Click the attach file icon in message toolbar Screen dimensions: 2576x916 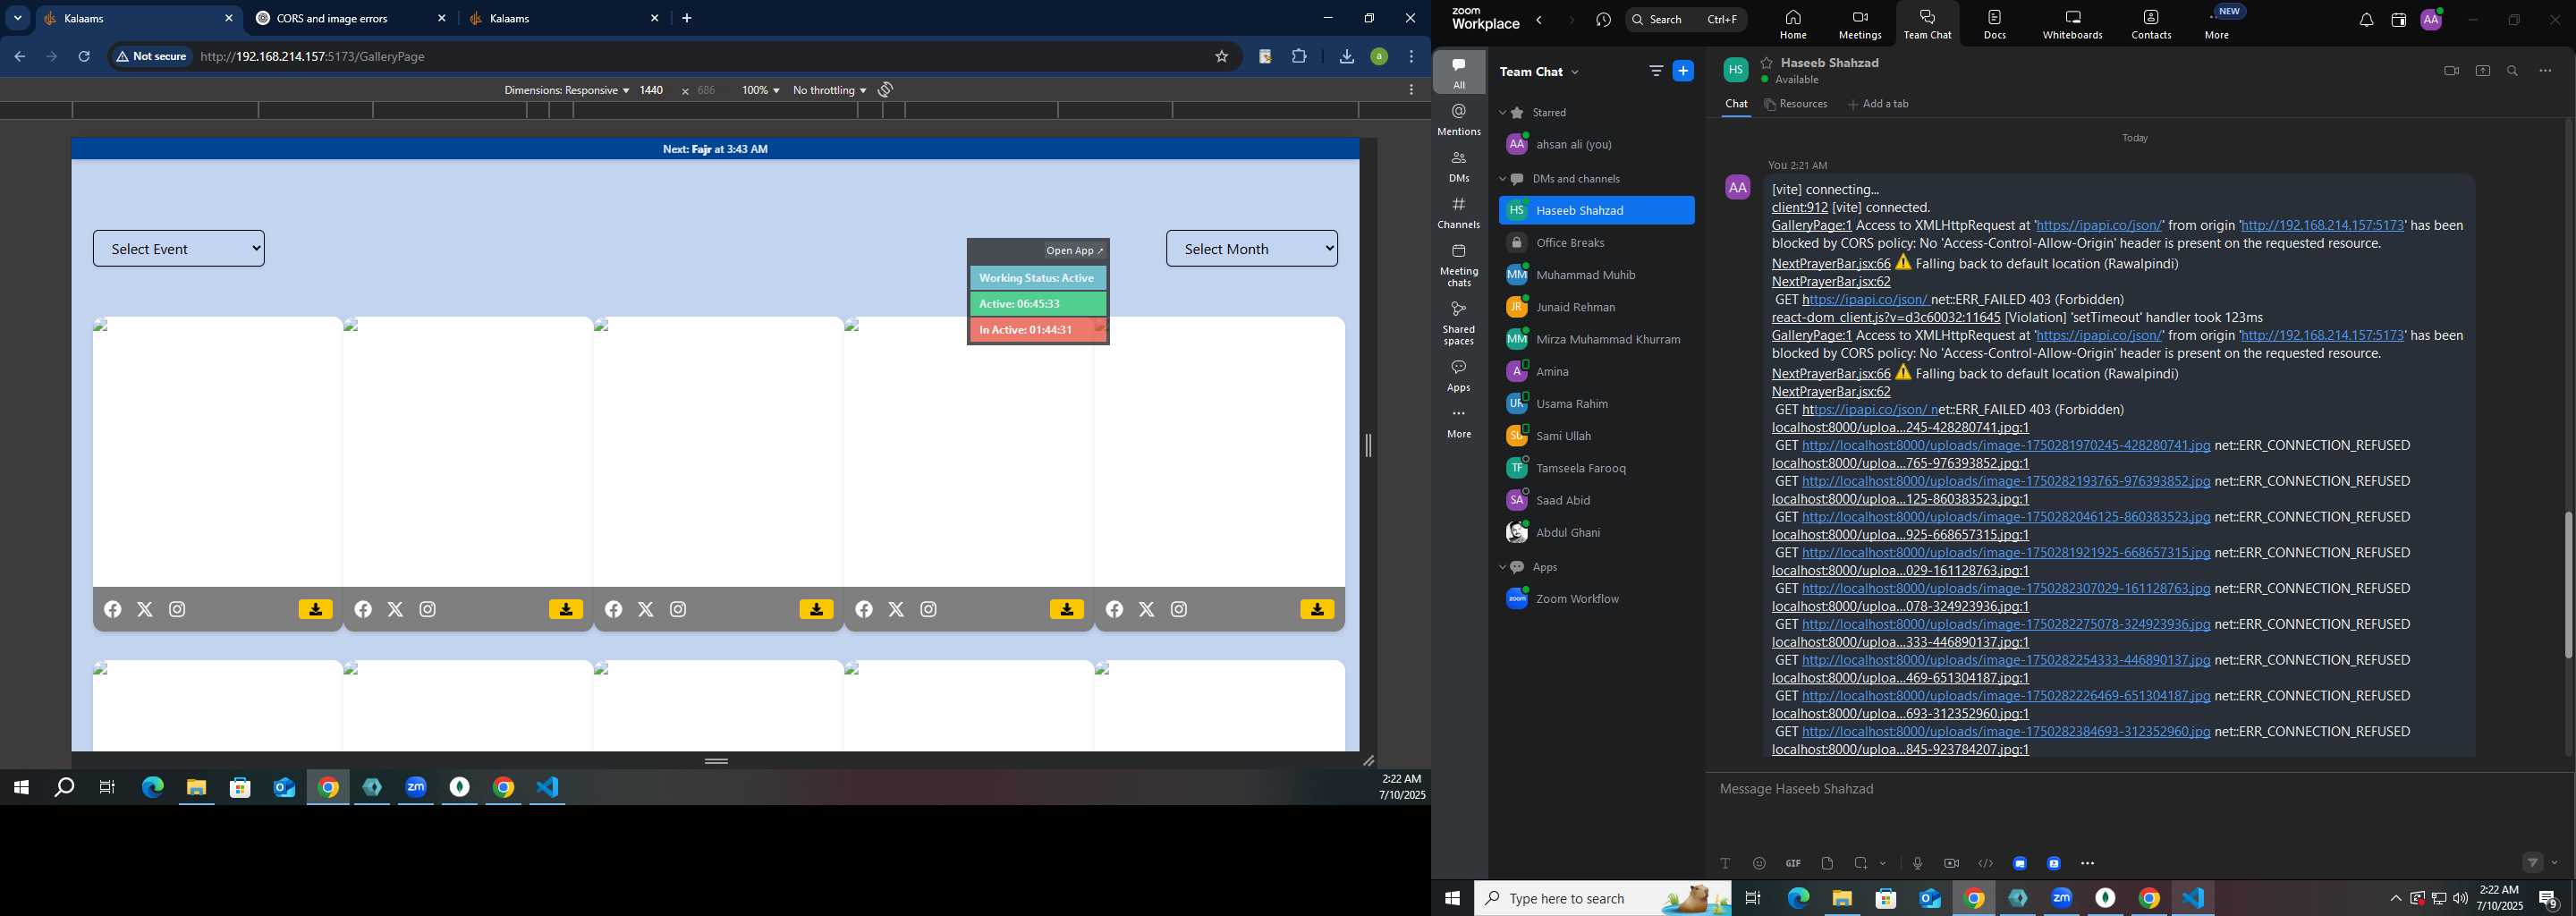[1827, 863]
